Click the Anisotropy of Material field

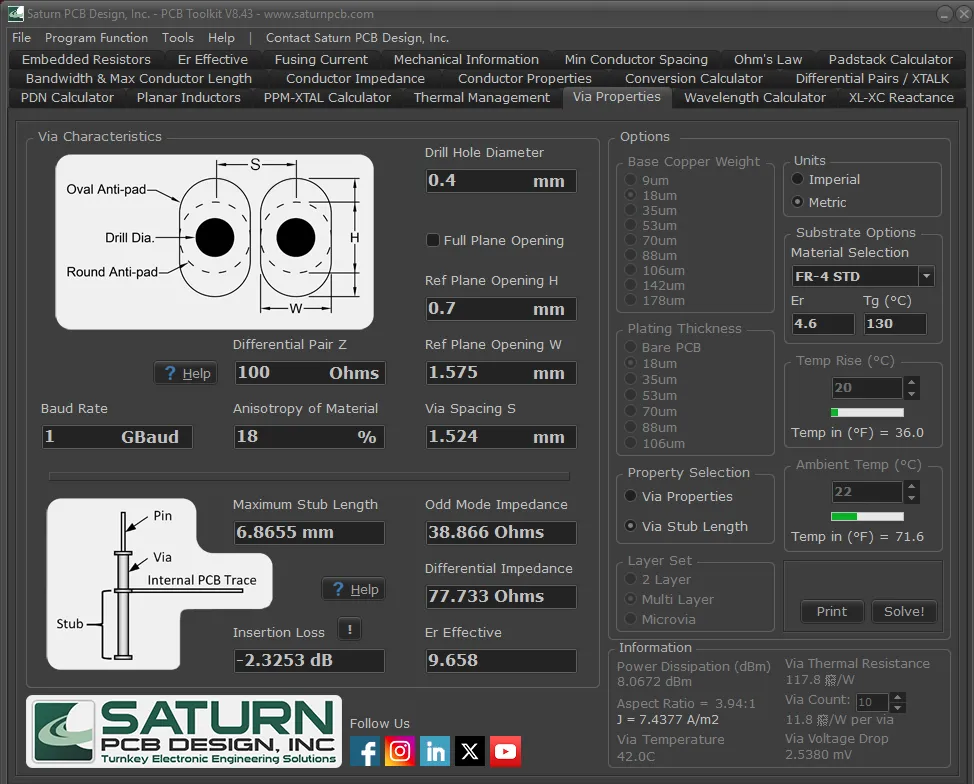(309, 437)
